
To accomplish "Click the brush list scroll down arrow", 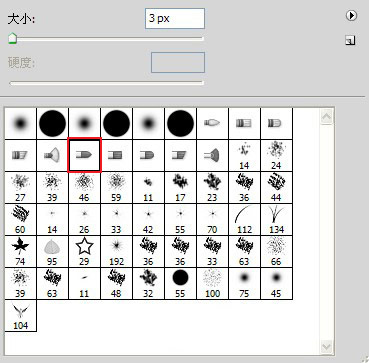I will click(x=326, y=346).
